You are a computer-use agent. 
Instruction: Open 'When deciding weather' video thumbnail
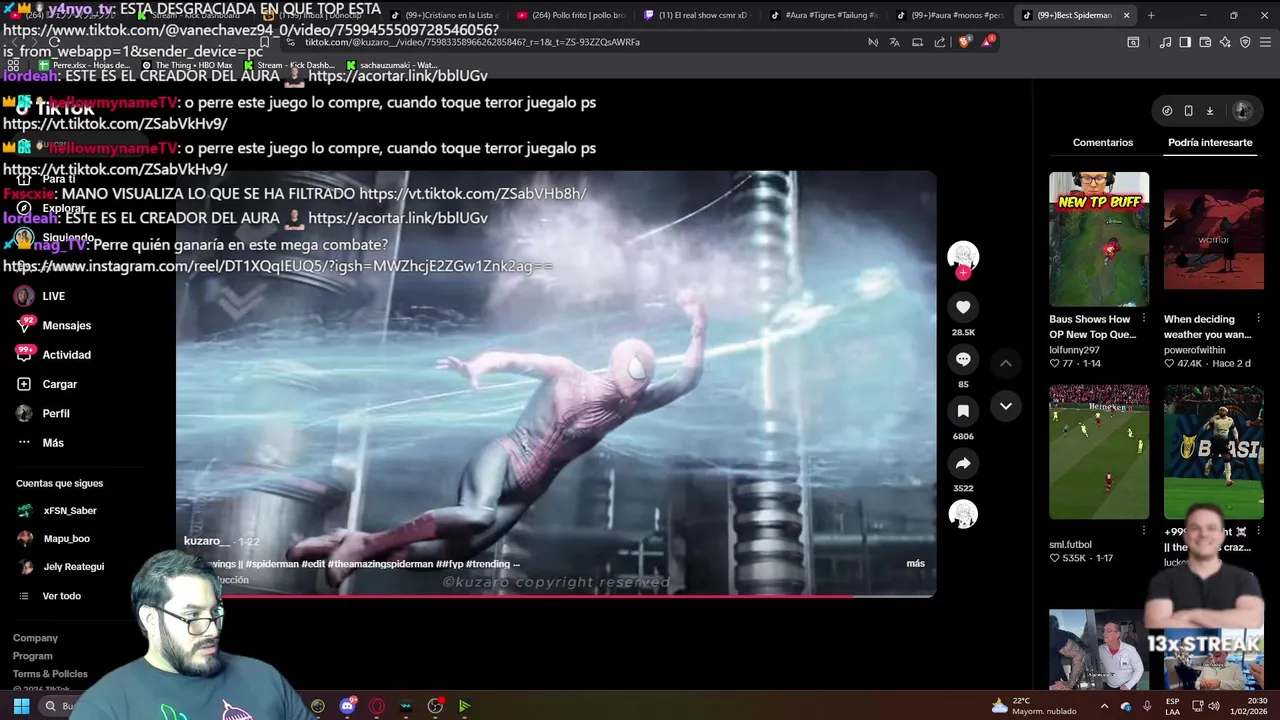pos(1214,238)
